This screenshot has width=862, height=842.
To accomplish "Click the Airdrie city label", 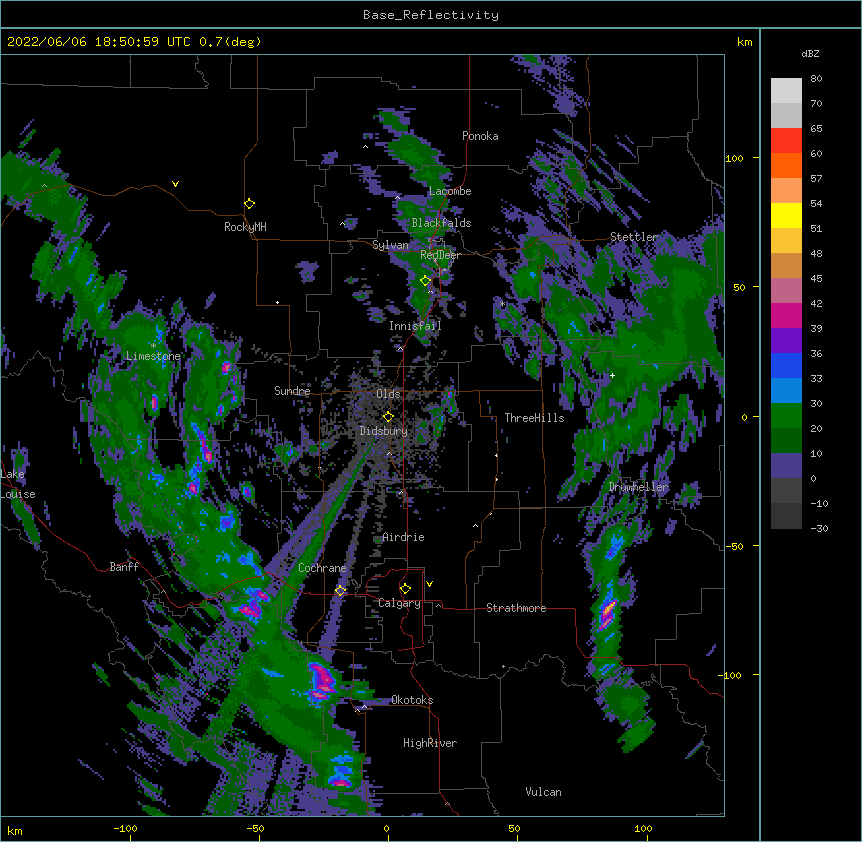I will tap(404, 537).
